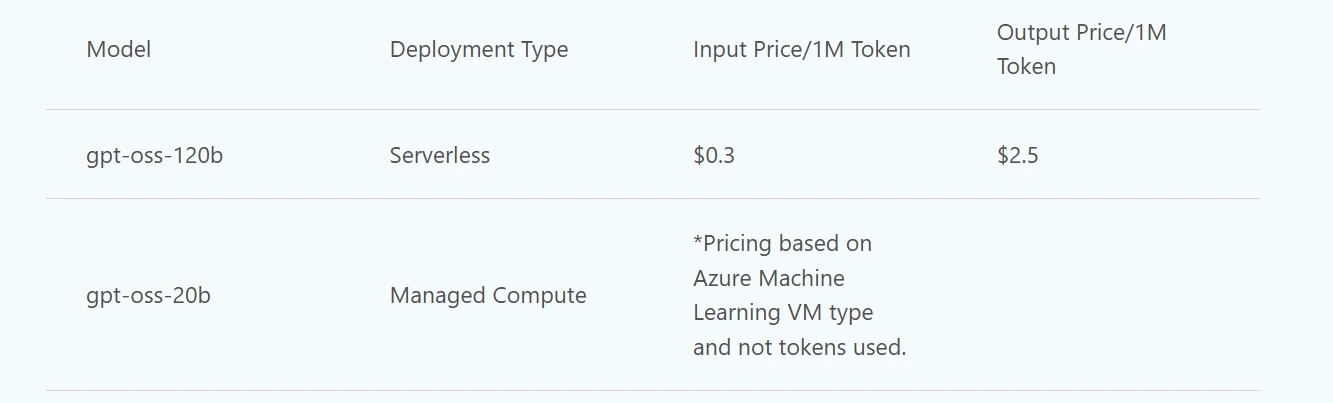This screenshot has width=1333, height=403.
Task: Select the gpt-oss-120b model cell
Action: [154, 156]
